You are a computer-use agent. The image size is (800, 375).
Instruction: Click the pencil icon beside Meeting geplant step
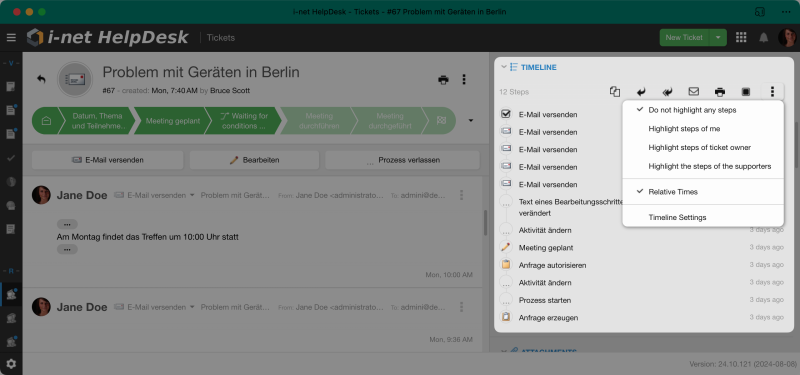coord(506,247)
